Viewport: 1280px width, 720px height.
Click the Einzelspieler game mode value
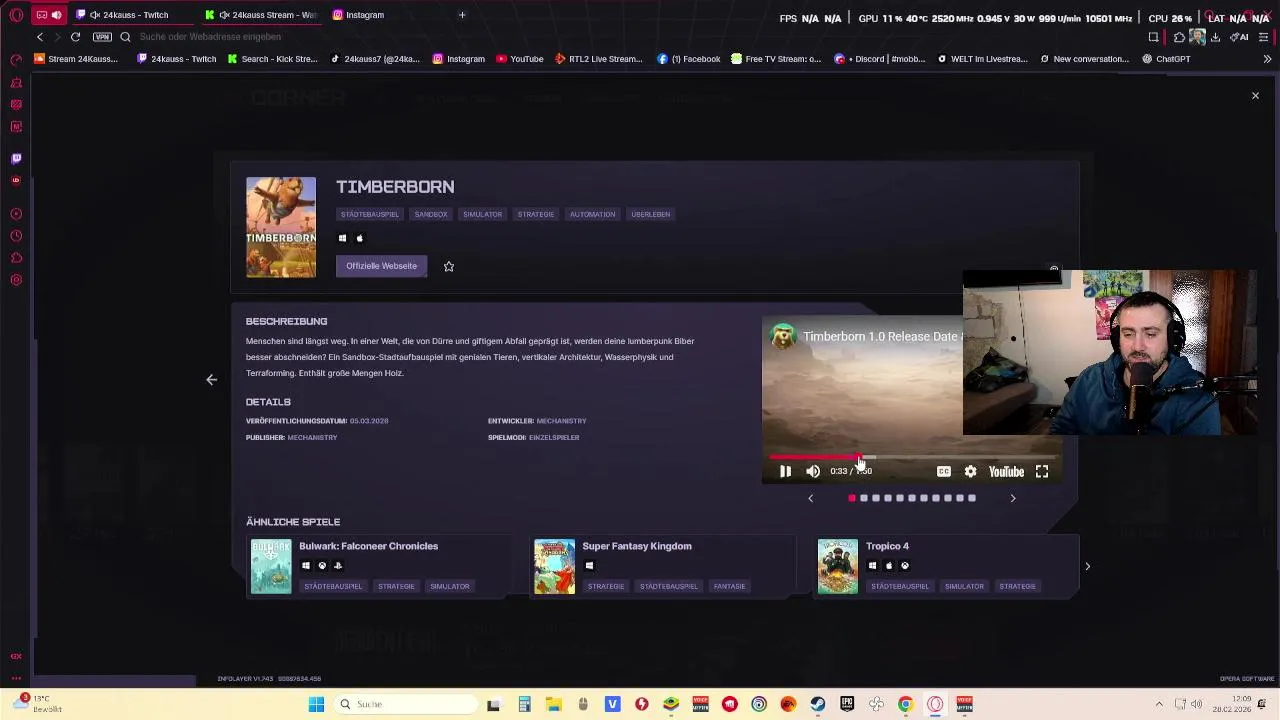tap(554, 437)
